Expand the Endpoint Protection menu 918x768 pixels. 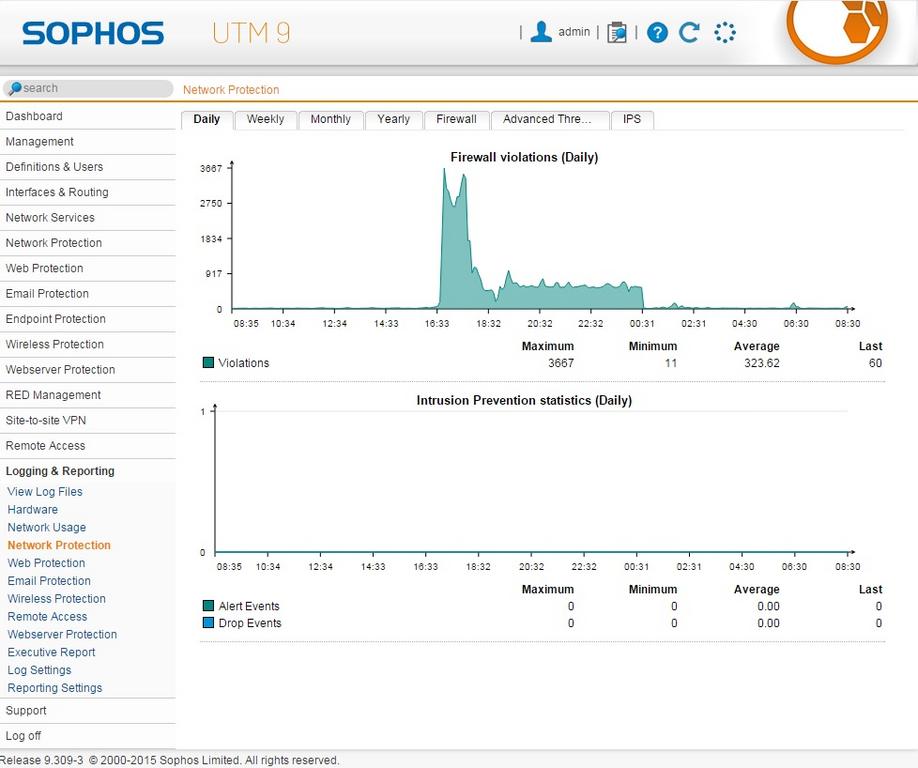pyautogui.click(x=88, y=319)
